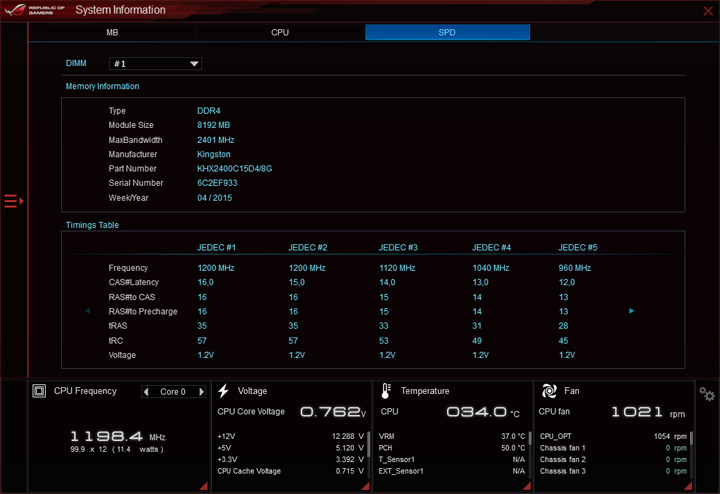Click the CPU Cache Voltage row
This screenshot has width=720, height=494.
point(290,471)
